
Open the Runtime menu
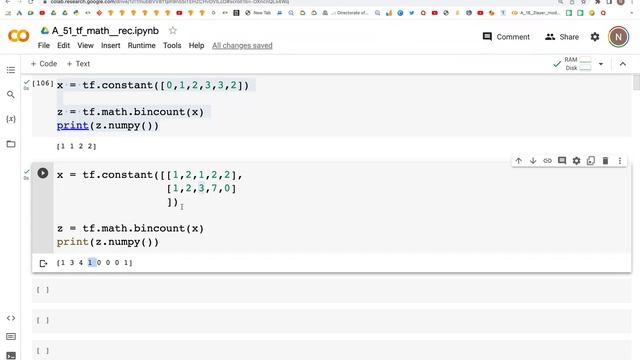[141, 45]
